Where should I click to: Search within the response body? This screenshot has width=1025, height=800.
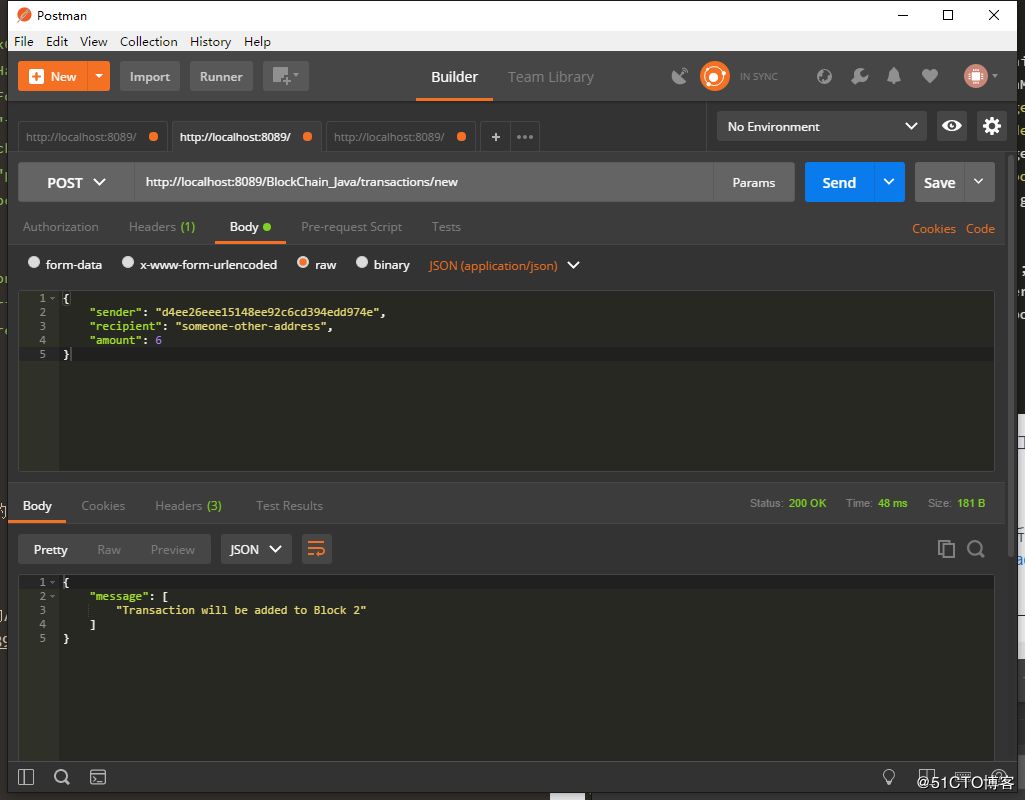(x=976, y=548)
